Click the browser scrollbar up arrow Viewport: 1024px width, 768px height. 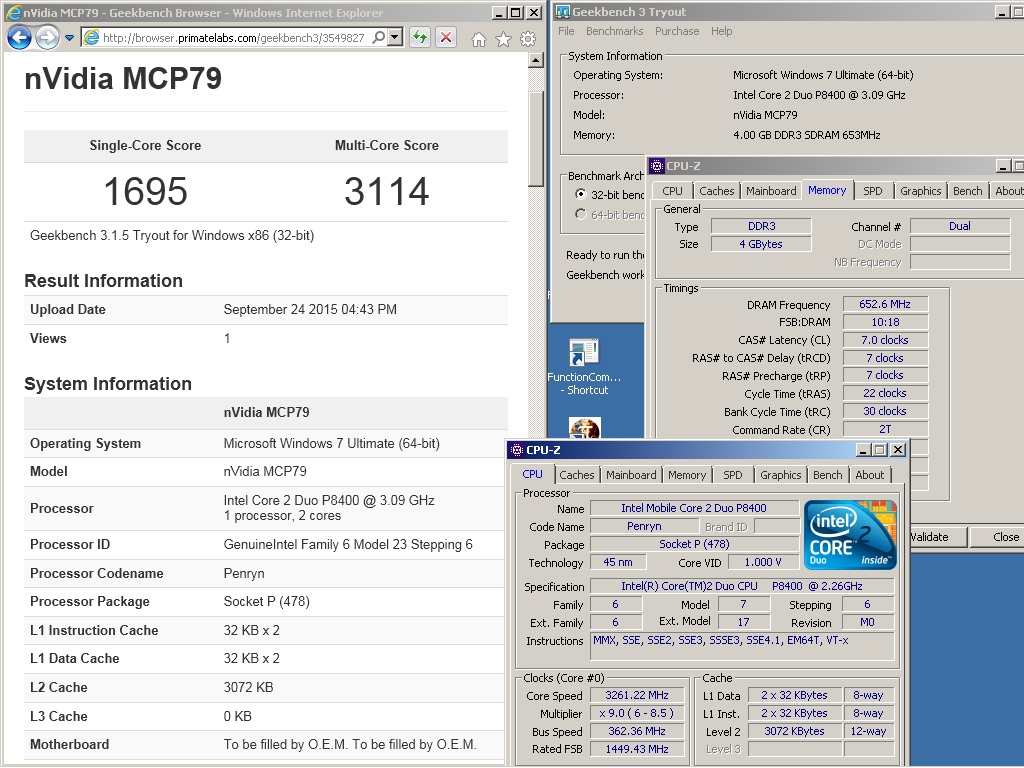(x=536, y=60)
